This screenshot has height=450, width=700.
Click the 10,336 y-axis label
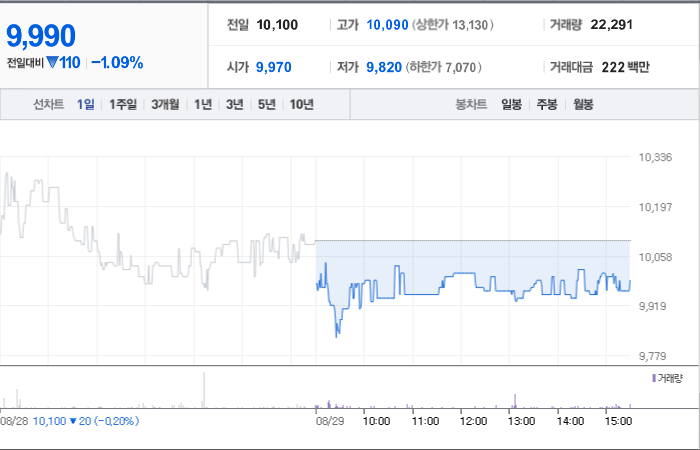coord(655,157)
